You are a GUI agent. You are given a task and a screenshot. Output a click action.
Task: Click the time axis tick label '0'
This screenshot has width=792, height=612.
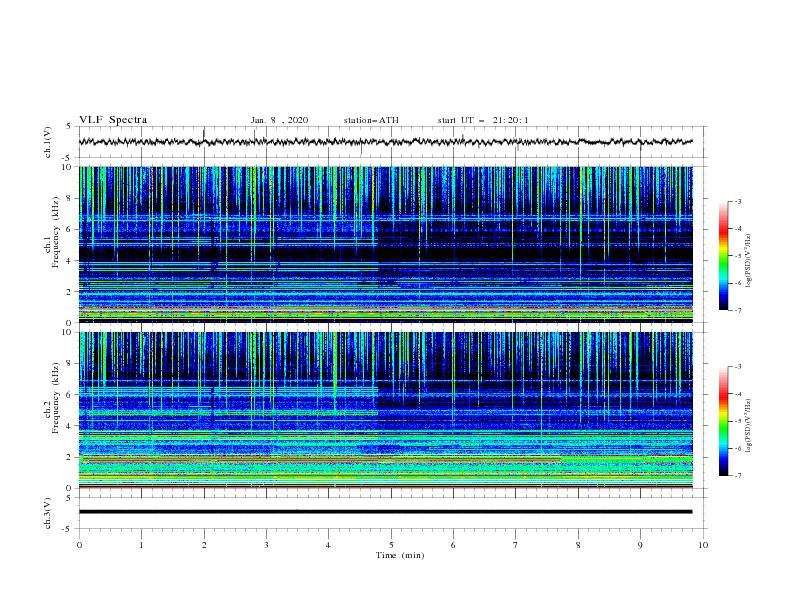point(79,545)
